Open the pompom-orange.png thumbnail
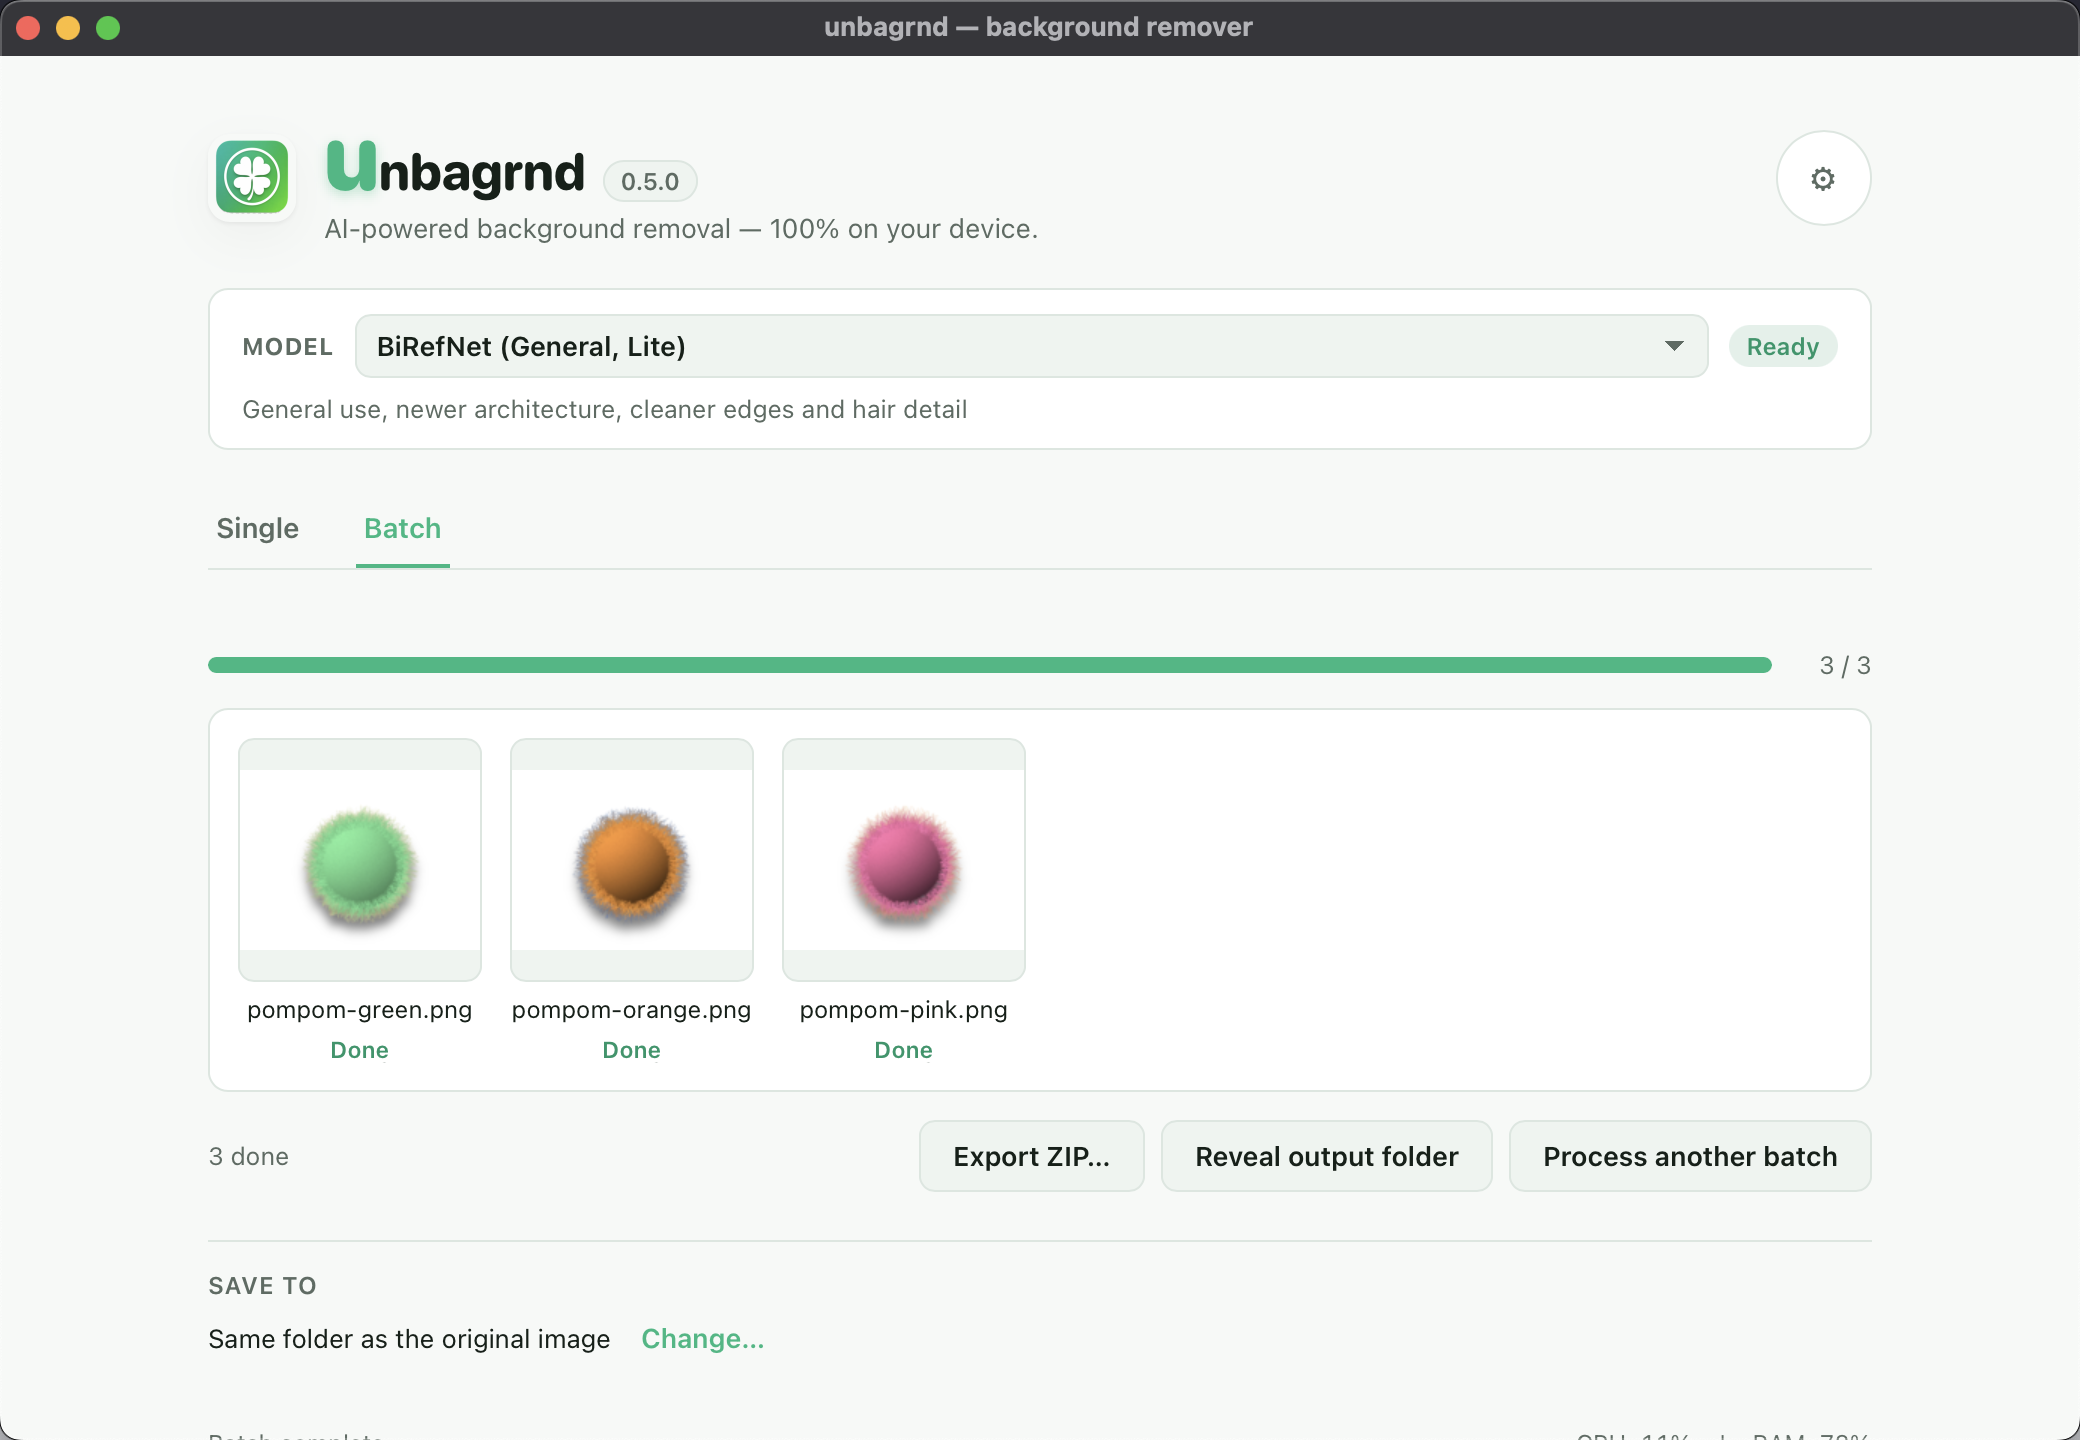Viewport: 2080px width, 1440px height. click(632, 860)
